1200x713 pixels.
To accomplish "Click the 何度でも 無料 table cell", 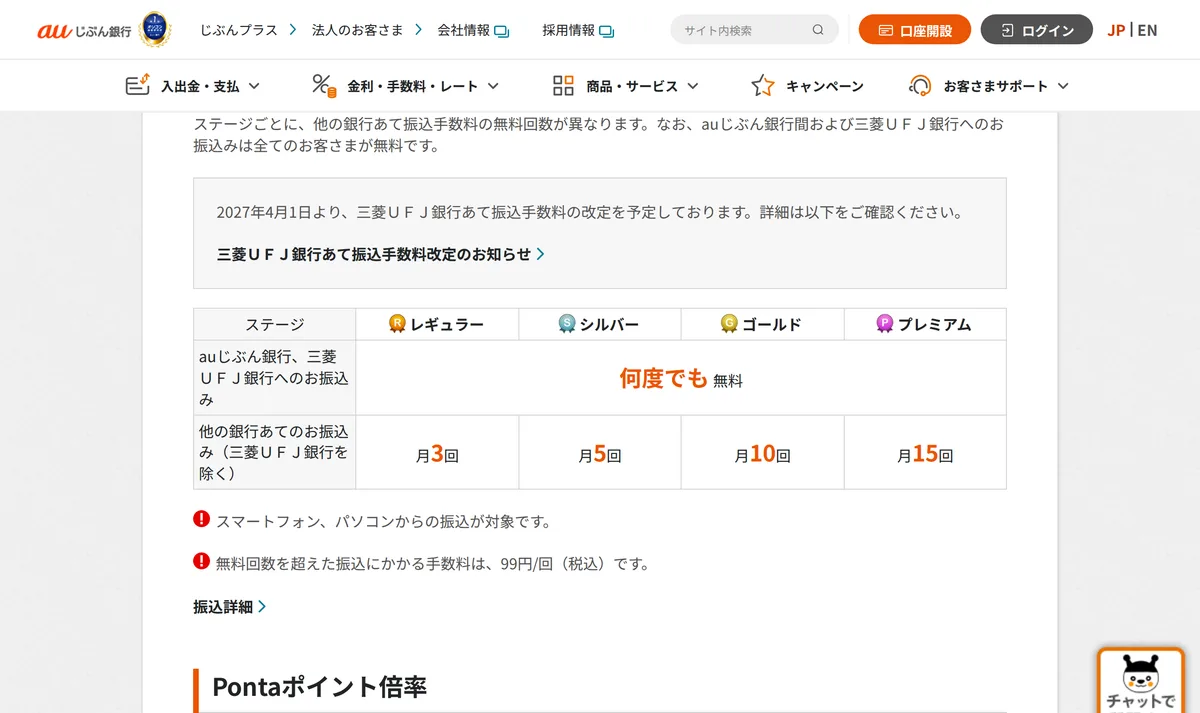I will click(x=681, y=378).
